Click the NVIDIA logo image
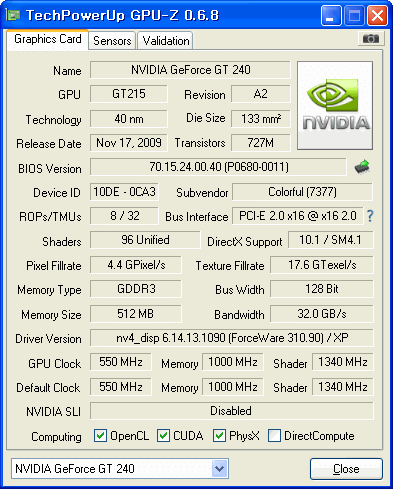This screenshot has width=393, height=489. pyautogui.click(x=335, y=105)
